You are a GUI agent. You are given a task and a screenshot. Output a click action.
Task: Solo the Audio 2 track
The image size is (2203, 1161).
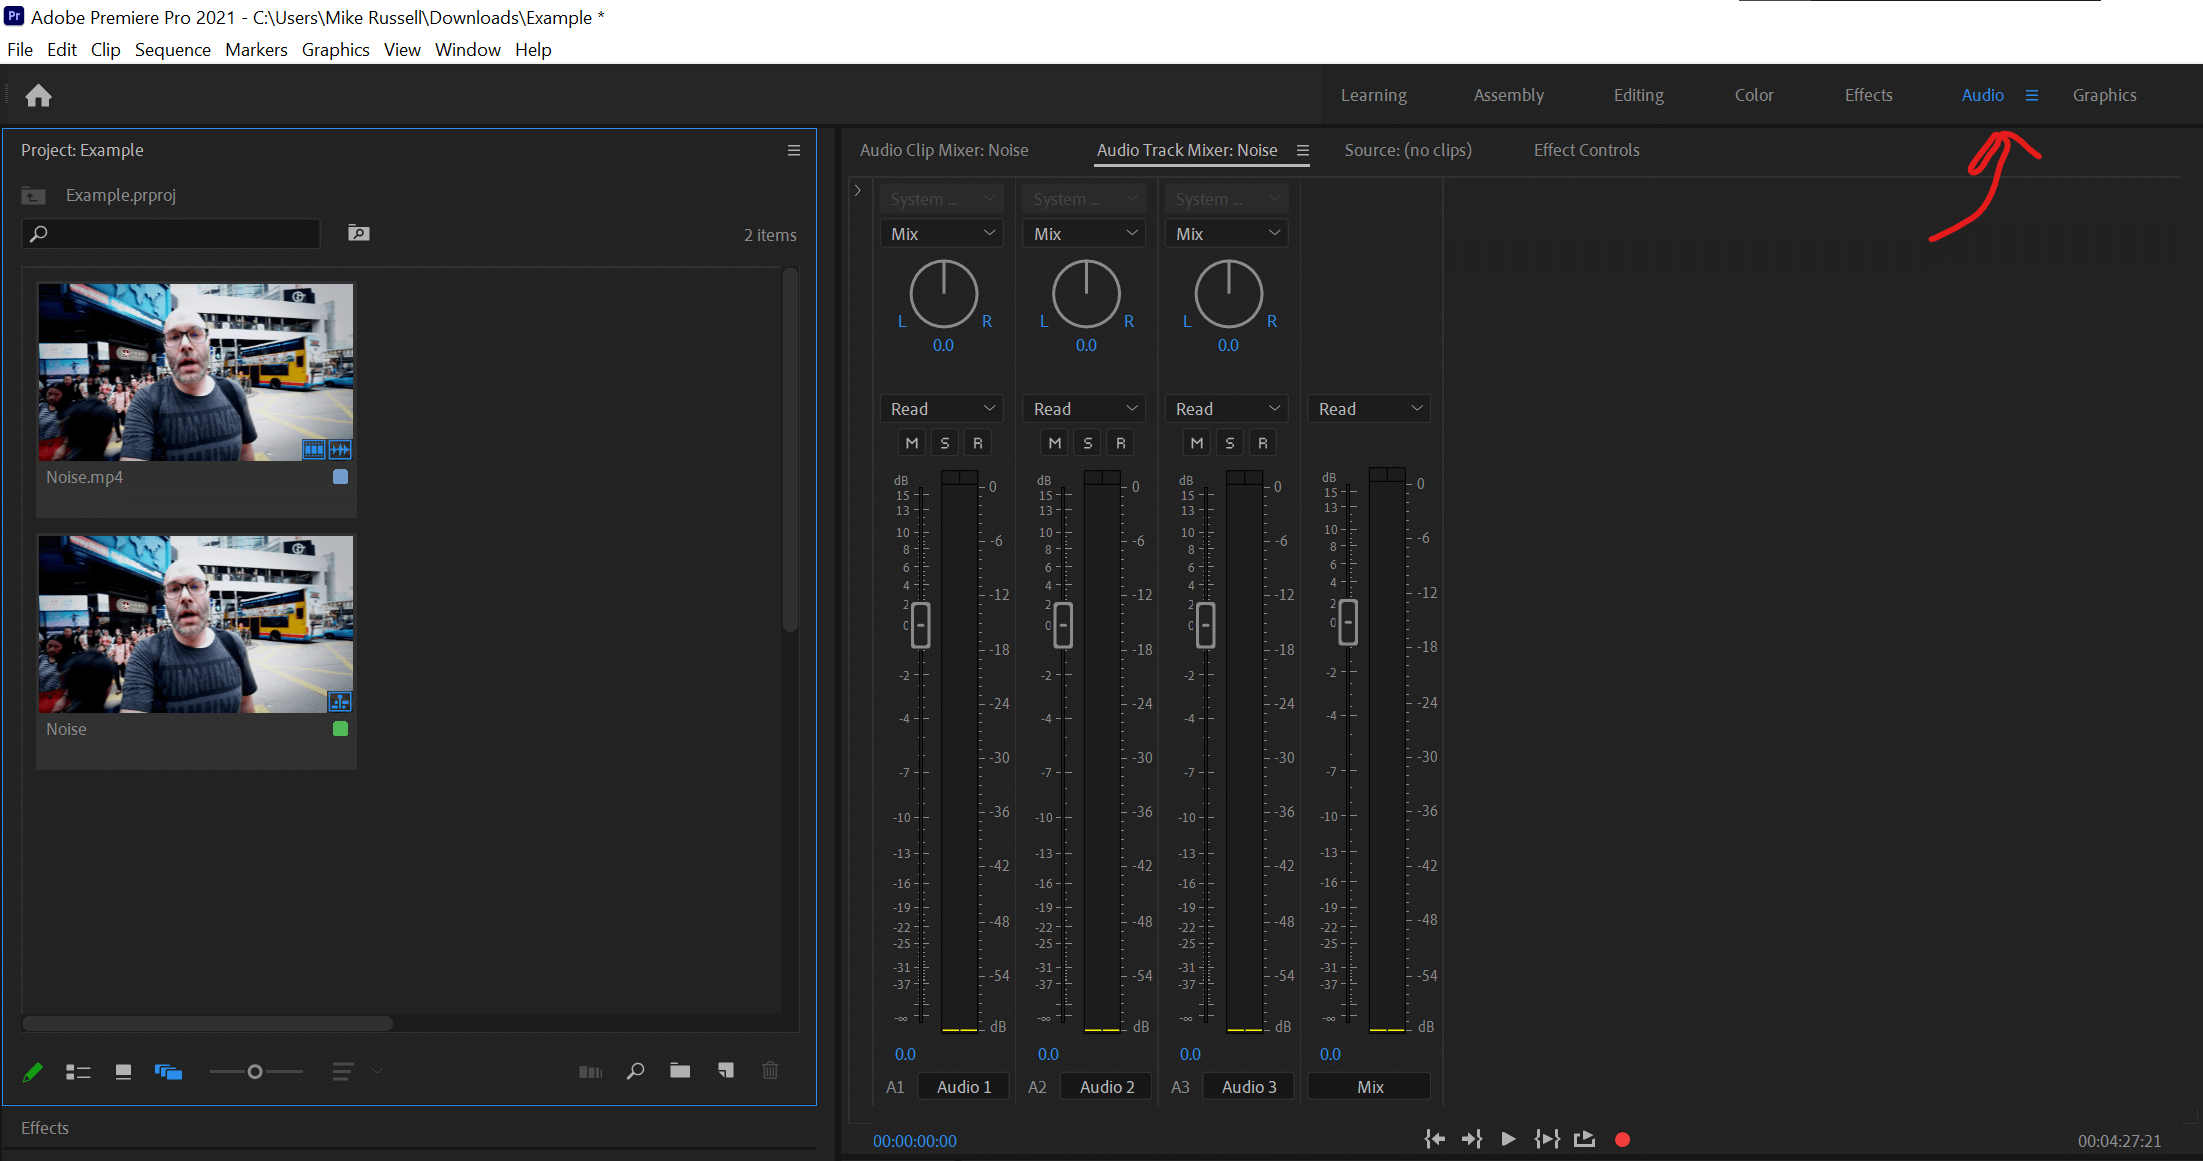1084,443
